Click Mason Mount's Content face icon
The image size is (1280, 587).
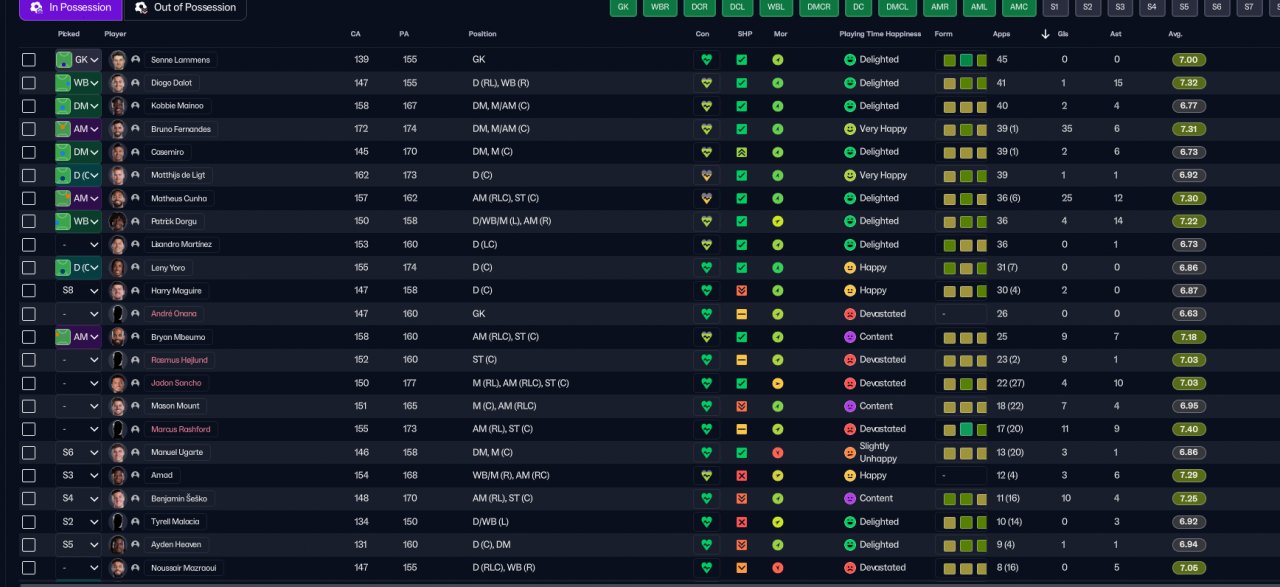point(850,406)
